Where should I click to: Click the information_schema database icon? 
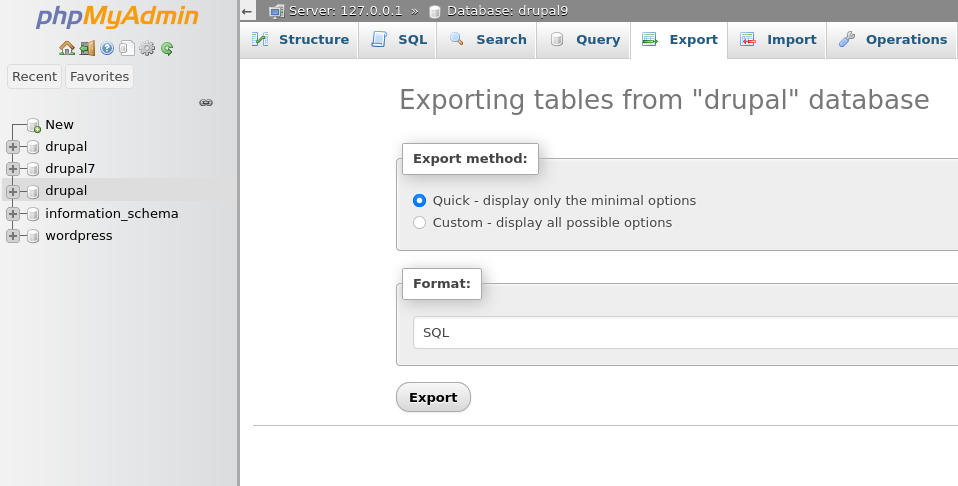coord(33,214)
